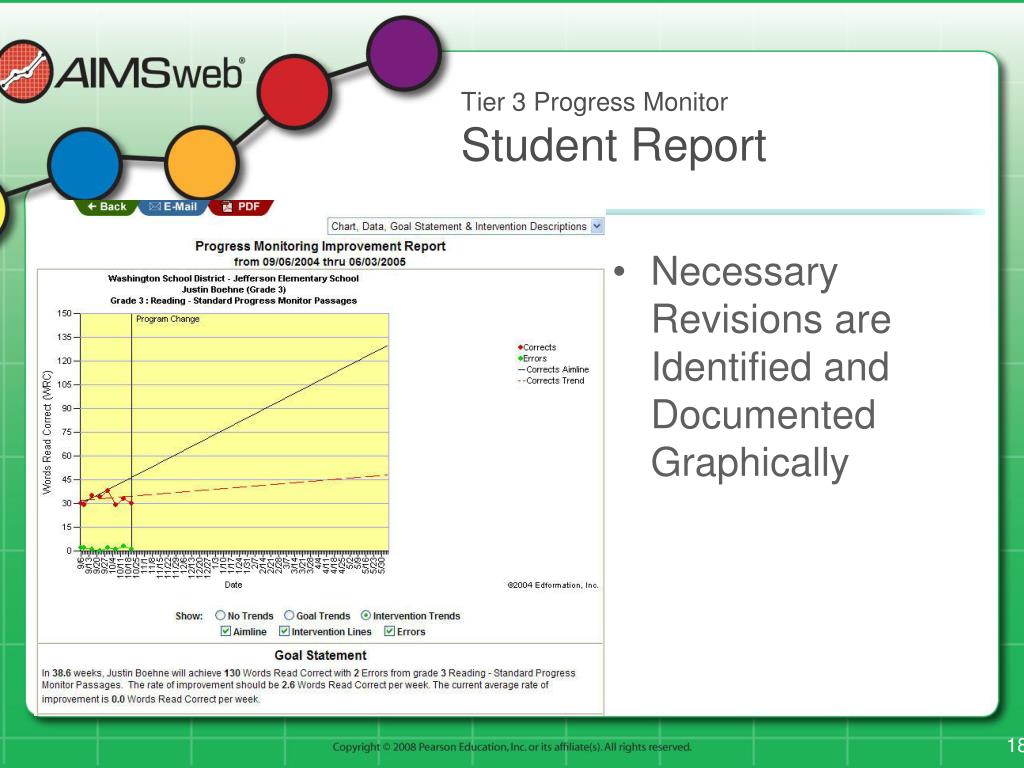The image size is (1024, 768).
Task: Open the report view dropdown arrow
Action: pos(597,226)
